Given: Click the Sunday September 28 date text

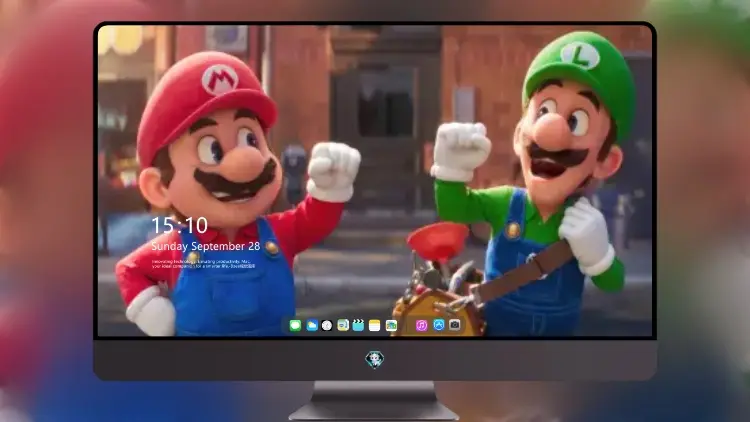Looking at the screenshot, I should click(x=206, y=246).
